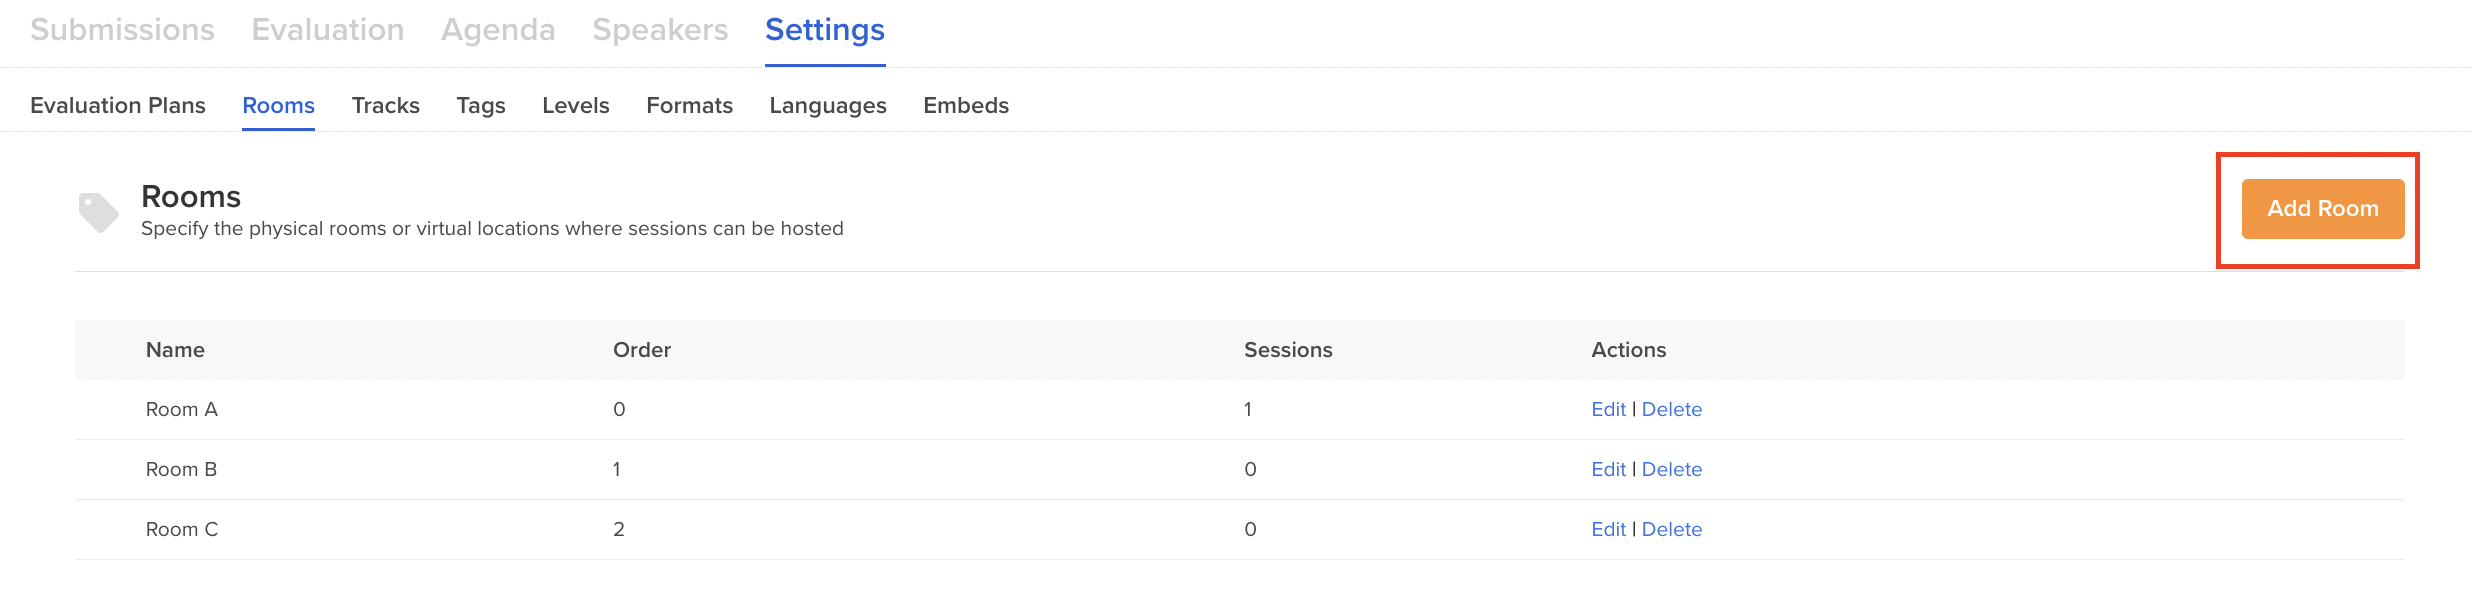Open the Formats sub-tab
Image resolution: width=2472 pixels, height=602 pixels.
click(x=689, y=105)
